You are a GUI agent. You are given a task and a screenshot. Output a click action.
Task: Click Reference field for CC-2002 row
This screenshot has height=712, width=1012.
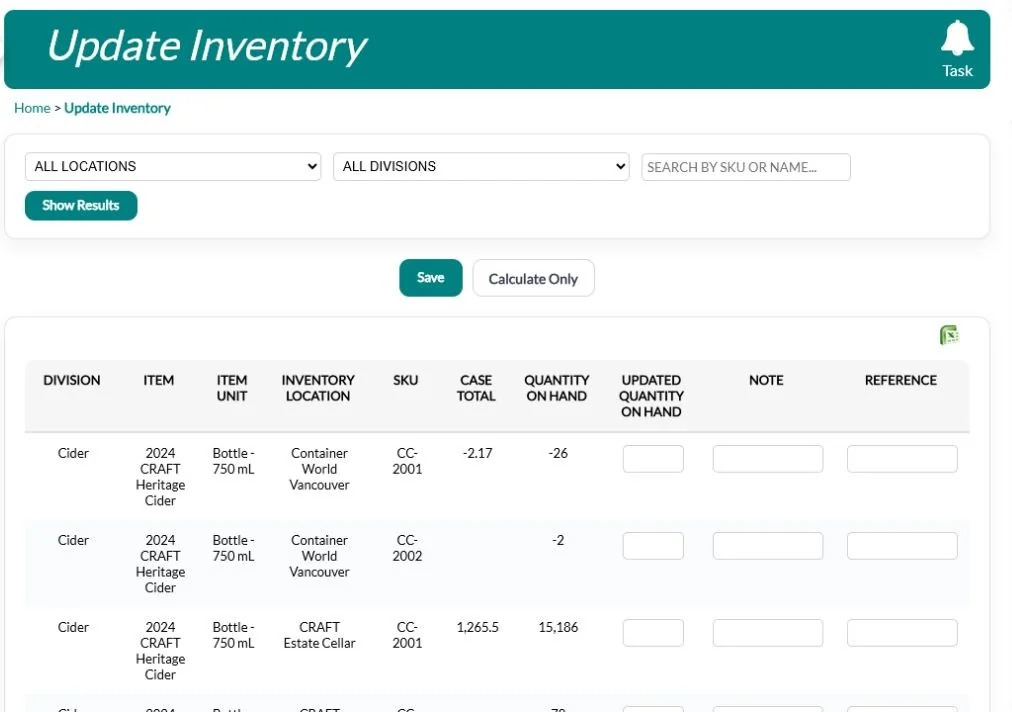(902, 546)
